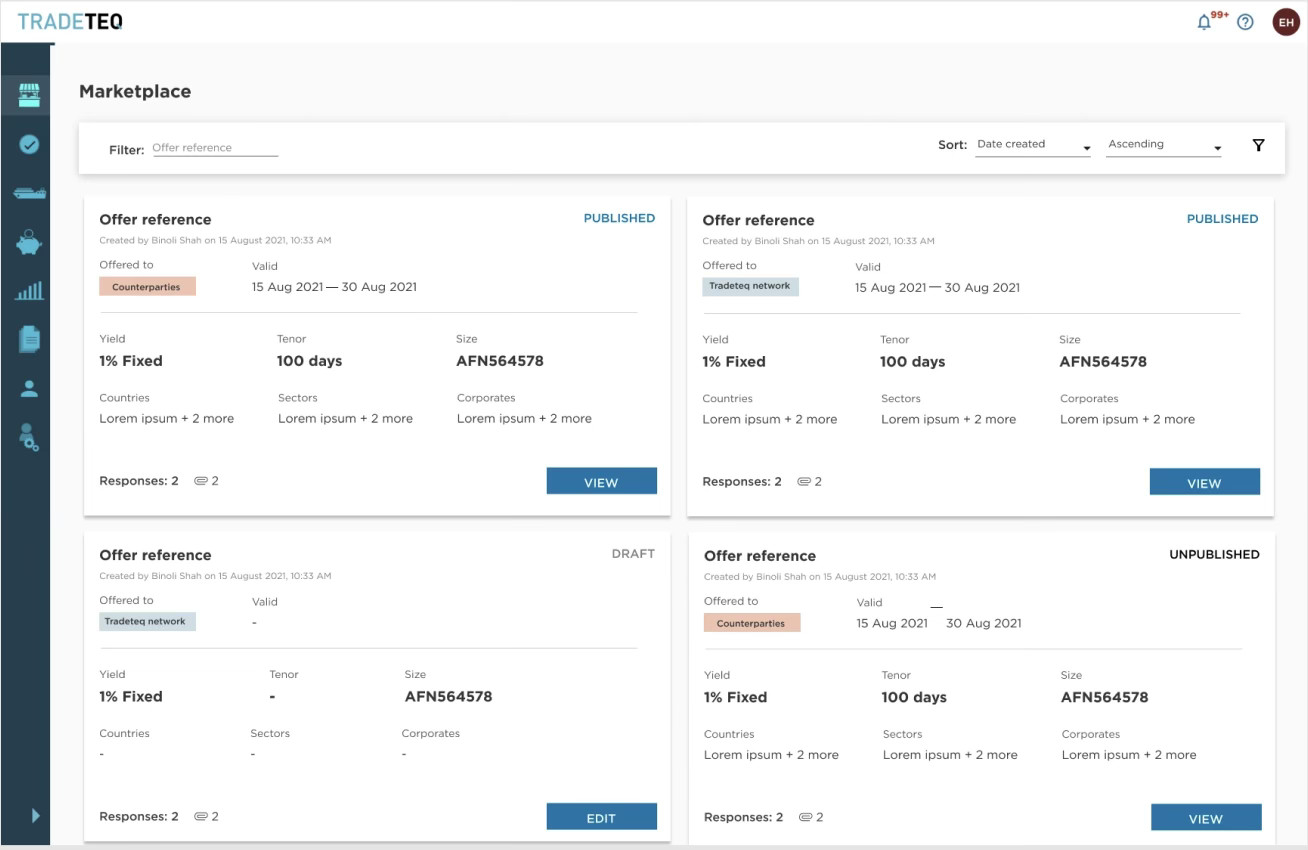1308x850 pixels.
Task: Click Counterparties tag on the unpublished offer
Action: (752, 623)
